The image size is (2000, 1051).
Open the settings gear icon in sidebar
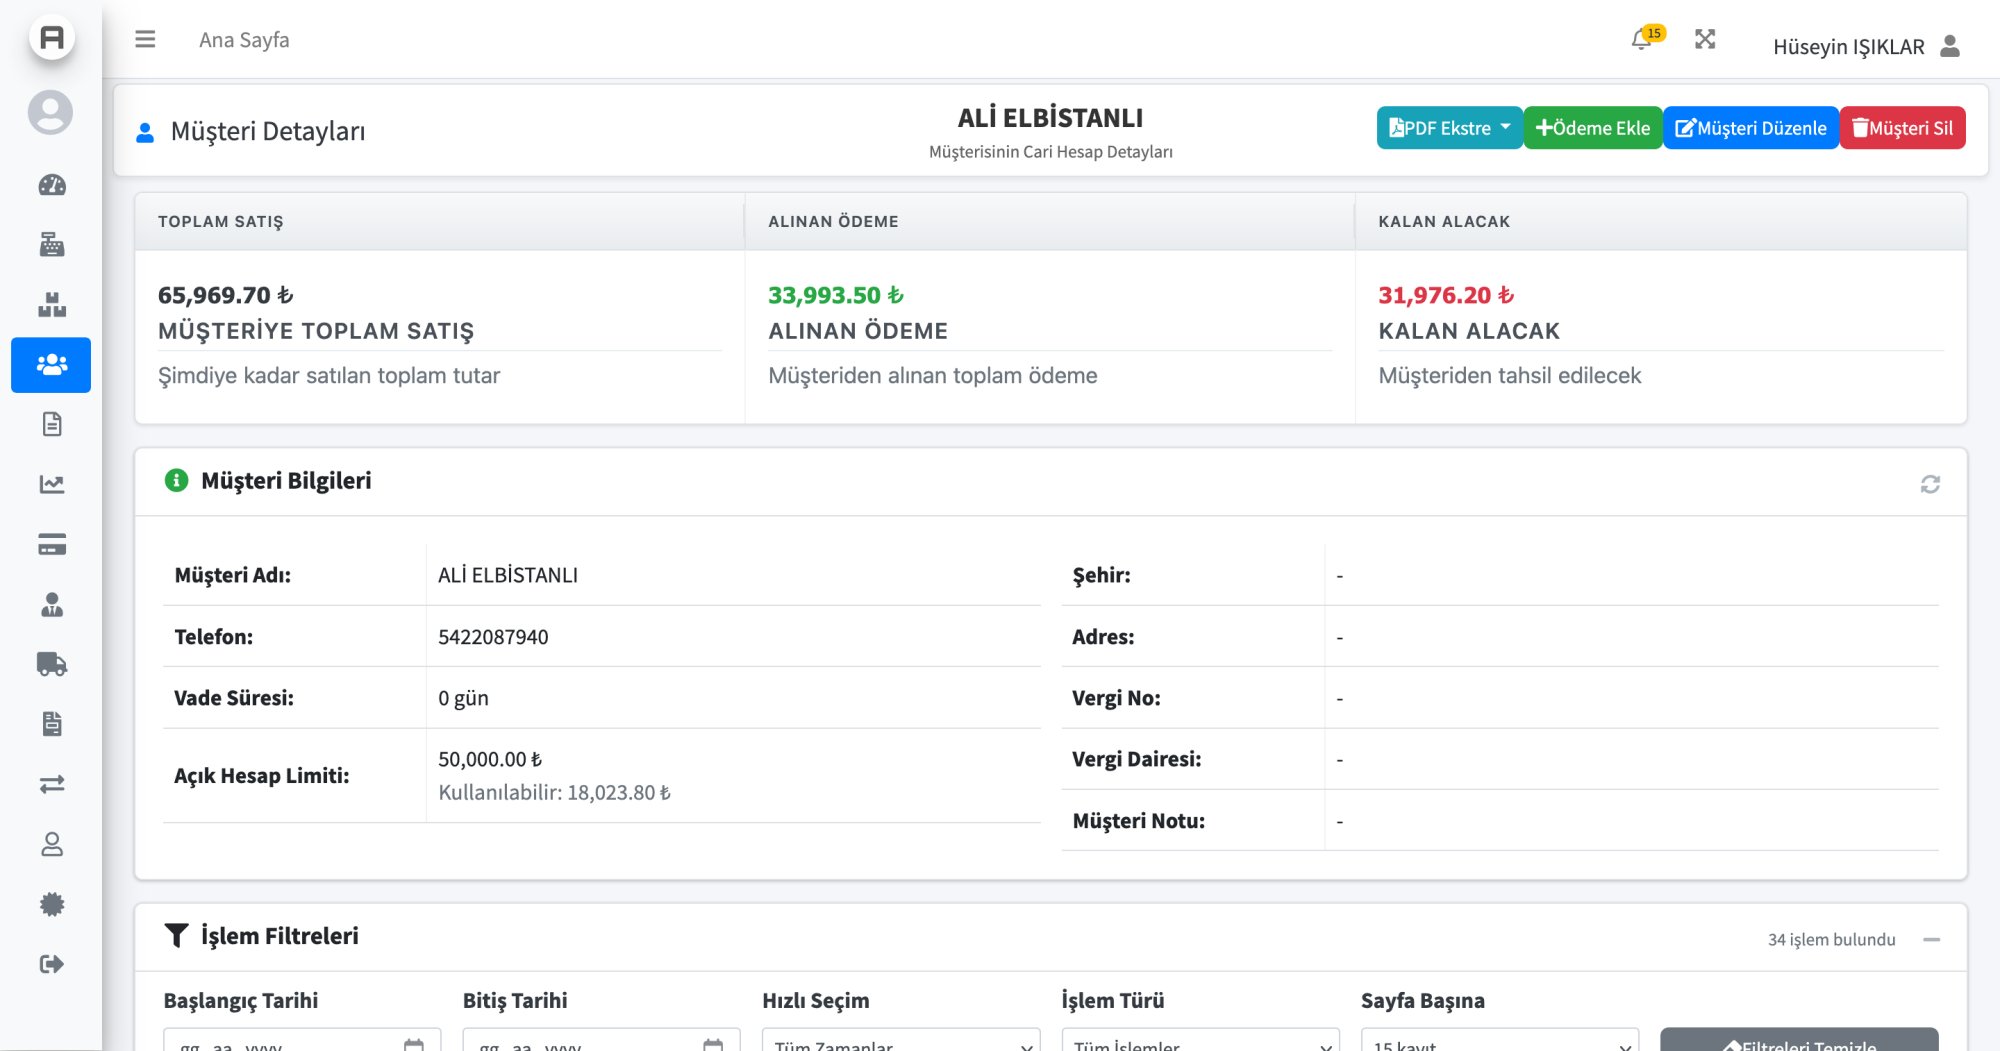[52, 904]
